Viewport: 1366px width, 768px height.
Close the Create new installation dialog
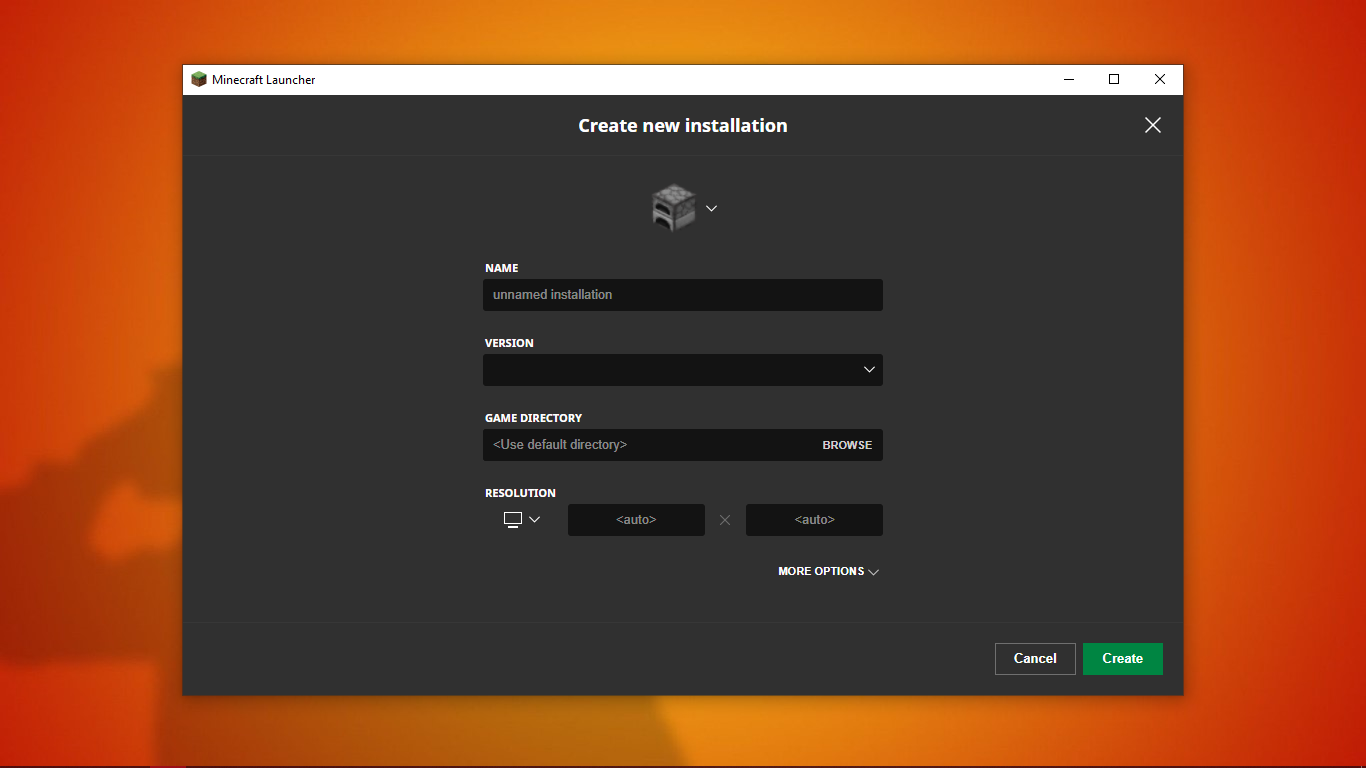(1152, 125)
